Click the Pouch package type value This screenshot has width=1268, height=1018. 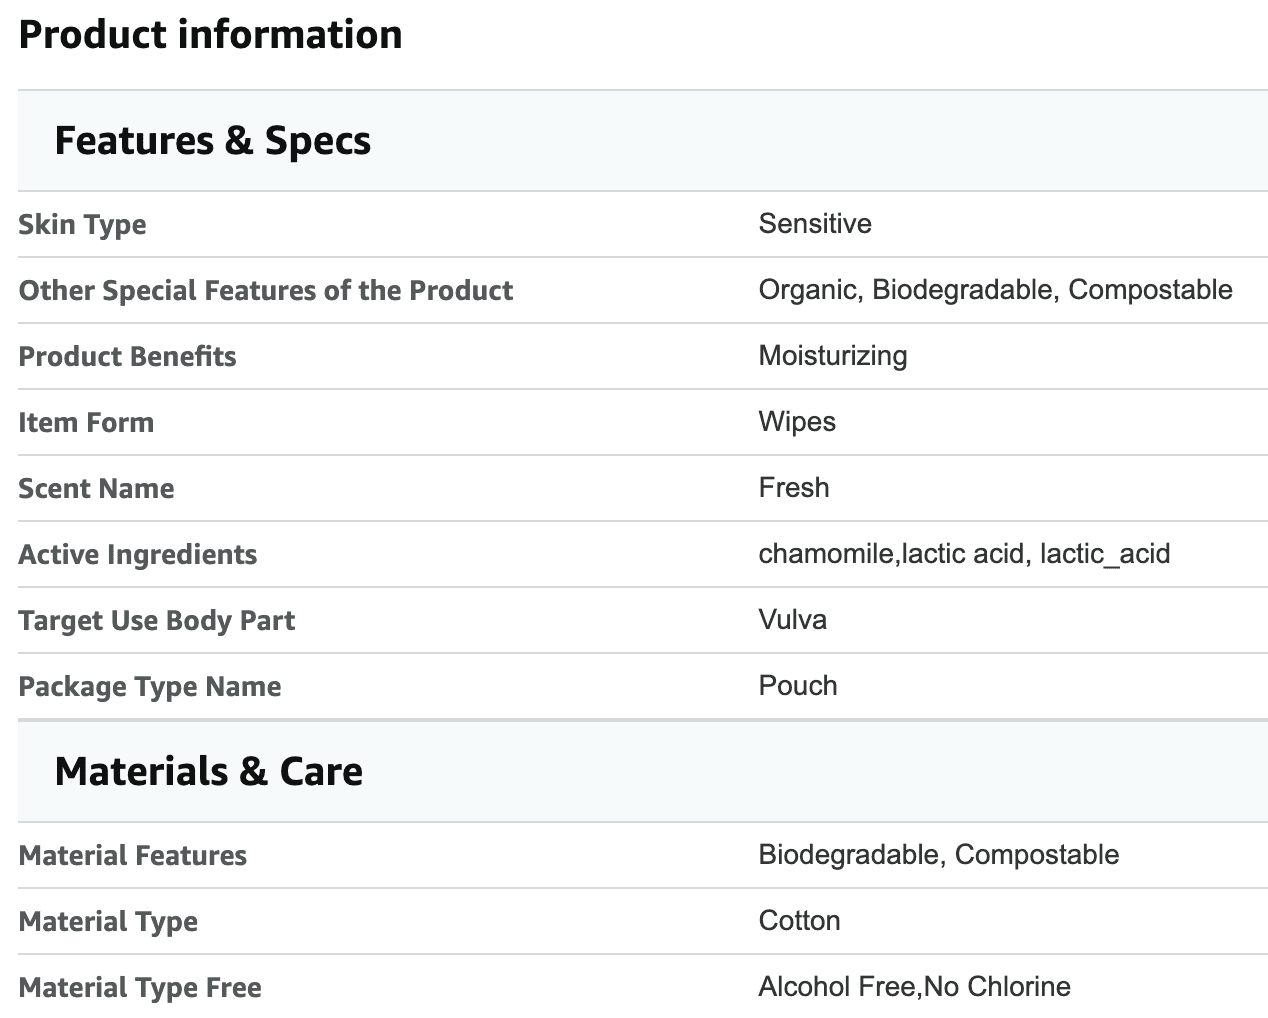pos(798,685)
